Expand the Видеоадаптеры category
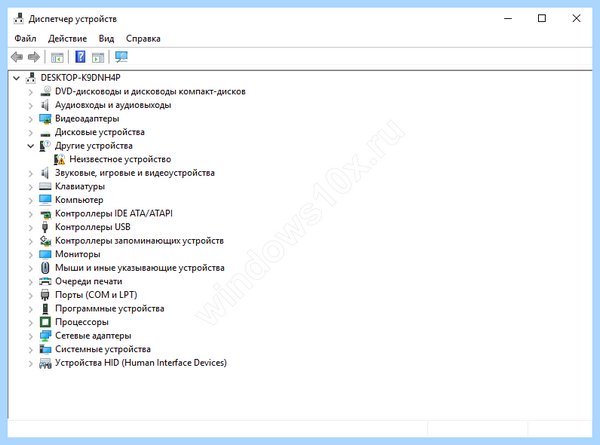This screenshot has width=600, height=445. pyautogui.click(x=31, y=119)
